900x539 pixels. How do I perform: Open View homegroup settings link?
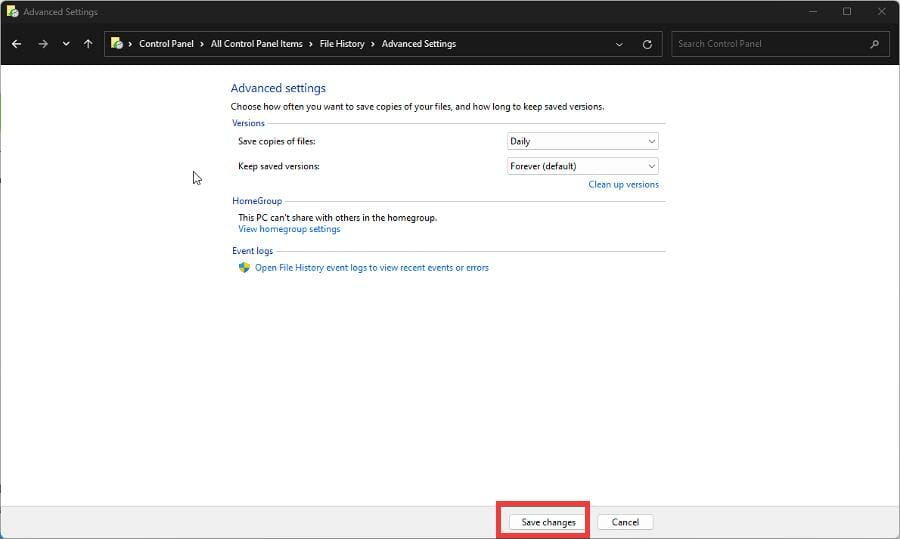[289, 229]
